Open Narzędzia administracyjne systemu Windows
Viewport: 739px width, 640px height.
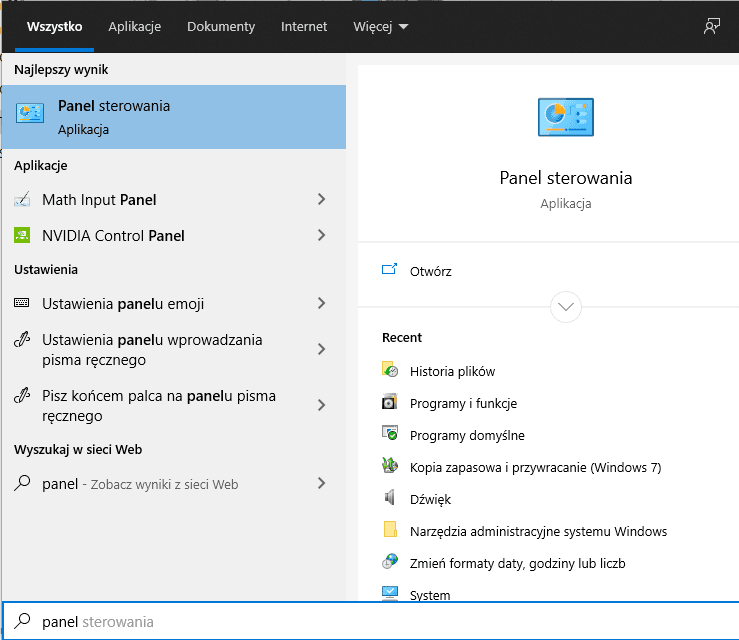(538, 531)
